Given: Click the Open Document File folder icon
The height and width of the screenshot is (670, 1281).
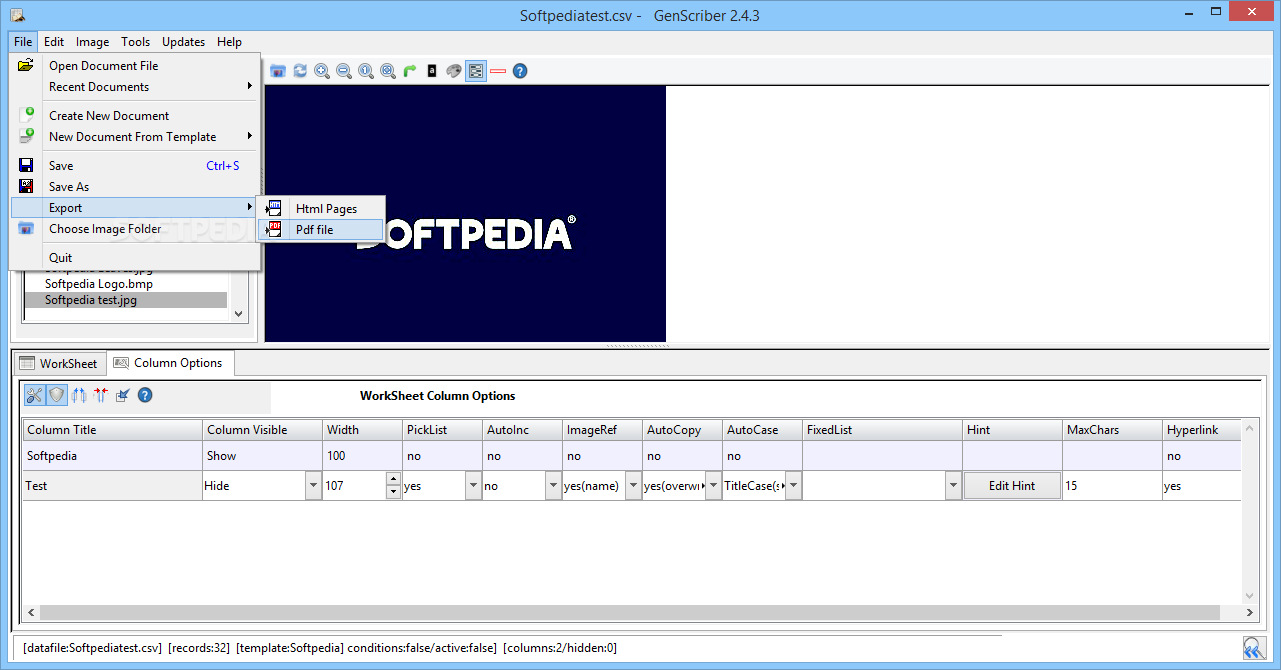Looking at the screenshot, I should point(26,65).
